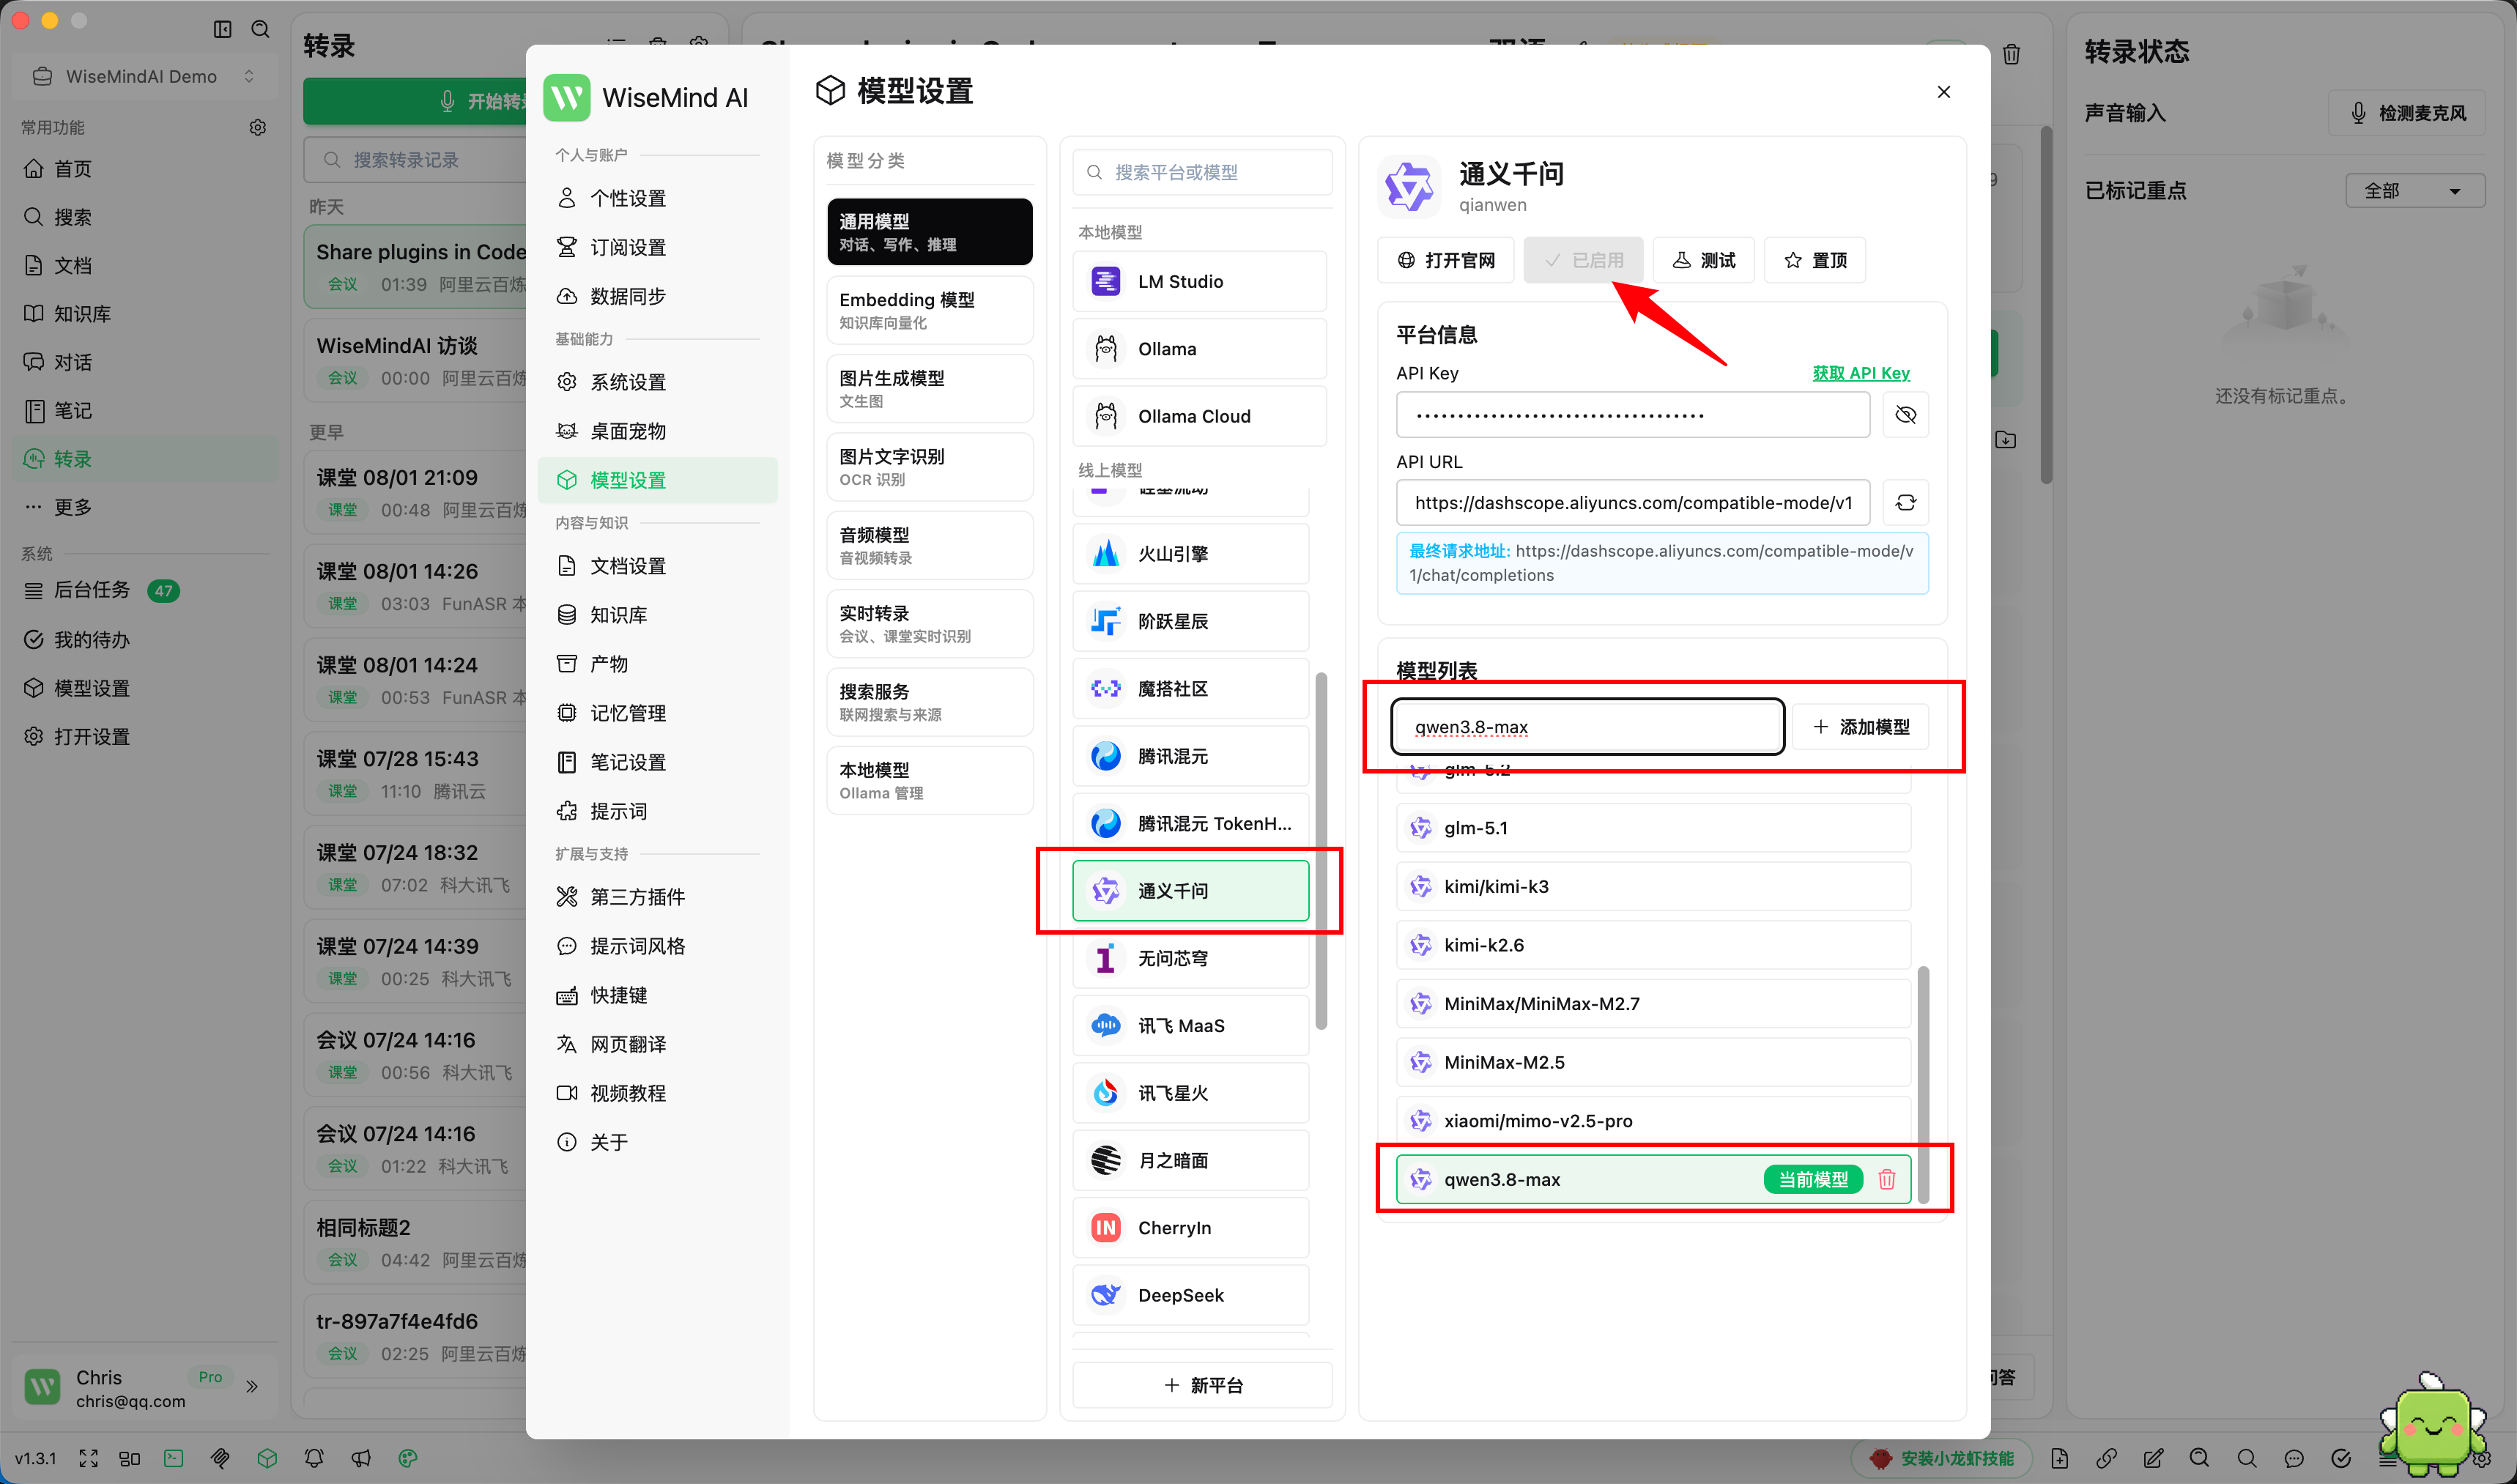Viewport: 2517px width, 1484px height.
Task: Pin the platform with the 置顶 button
Action: (1815, 260)
